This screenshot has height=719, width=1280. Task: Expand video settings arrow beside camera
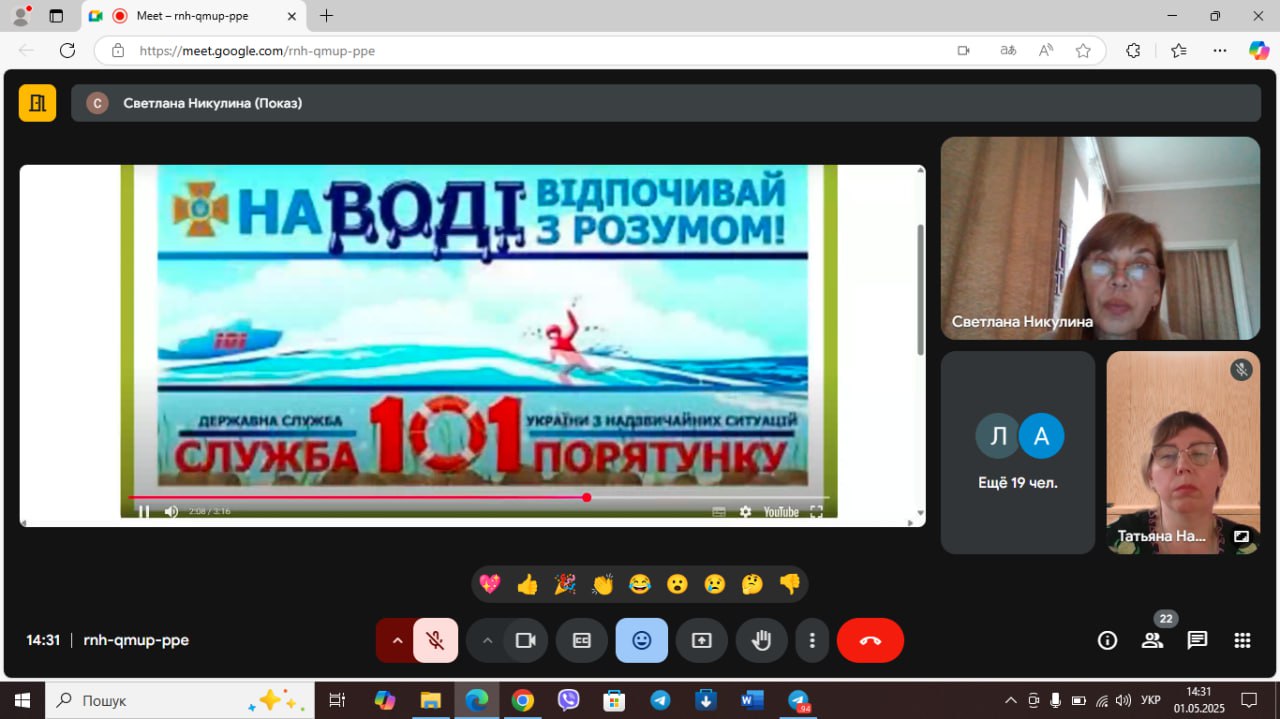pos(487,641)
